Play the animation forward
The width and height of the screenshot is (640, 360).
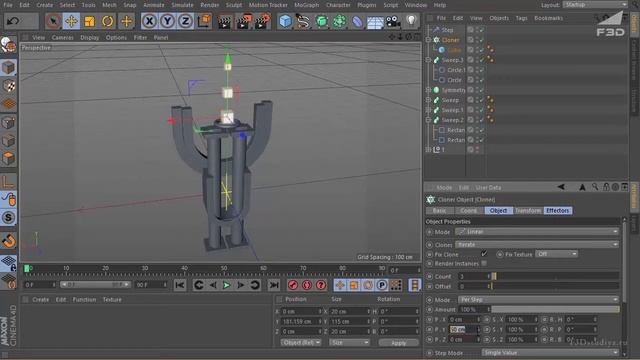coord(227,285)
